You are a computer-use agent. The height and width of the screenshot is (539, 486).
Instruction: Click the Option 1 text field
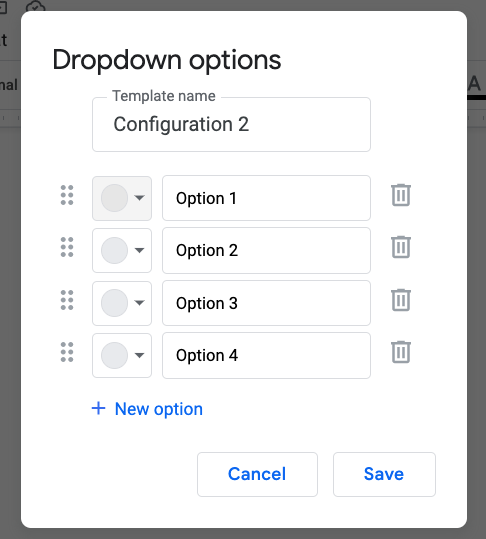[x=266, y=198]
